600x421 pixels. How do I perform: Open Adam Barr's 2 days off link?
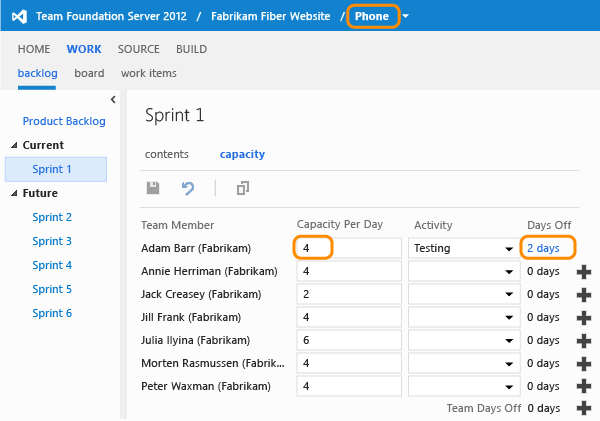(x=550, y=247)
